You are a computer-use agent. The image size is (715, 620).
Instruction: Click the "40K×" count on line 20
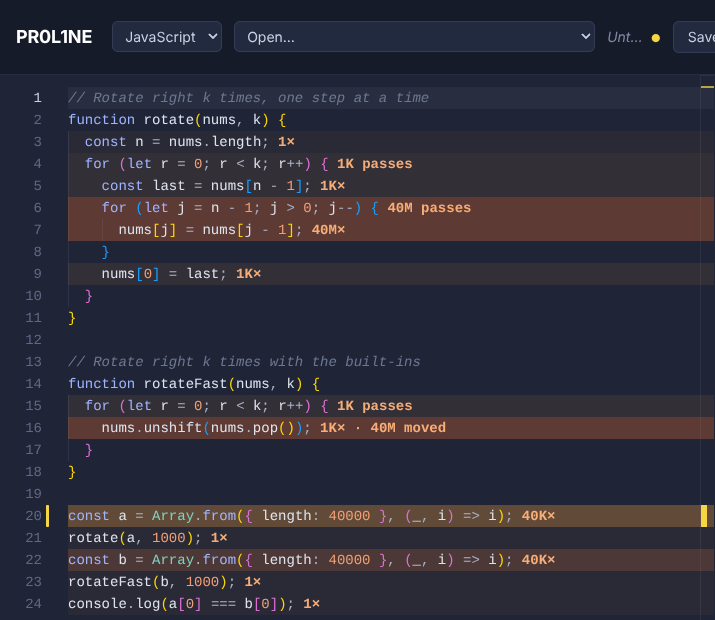tap(538, 516)
